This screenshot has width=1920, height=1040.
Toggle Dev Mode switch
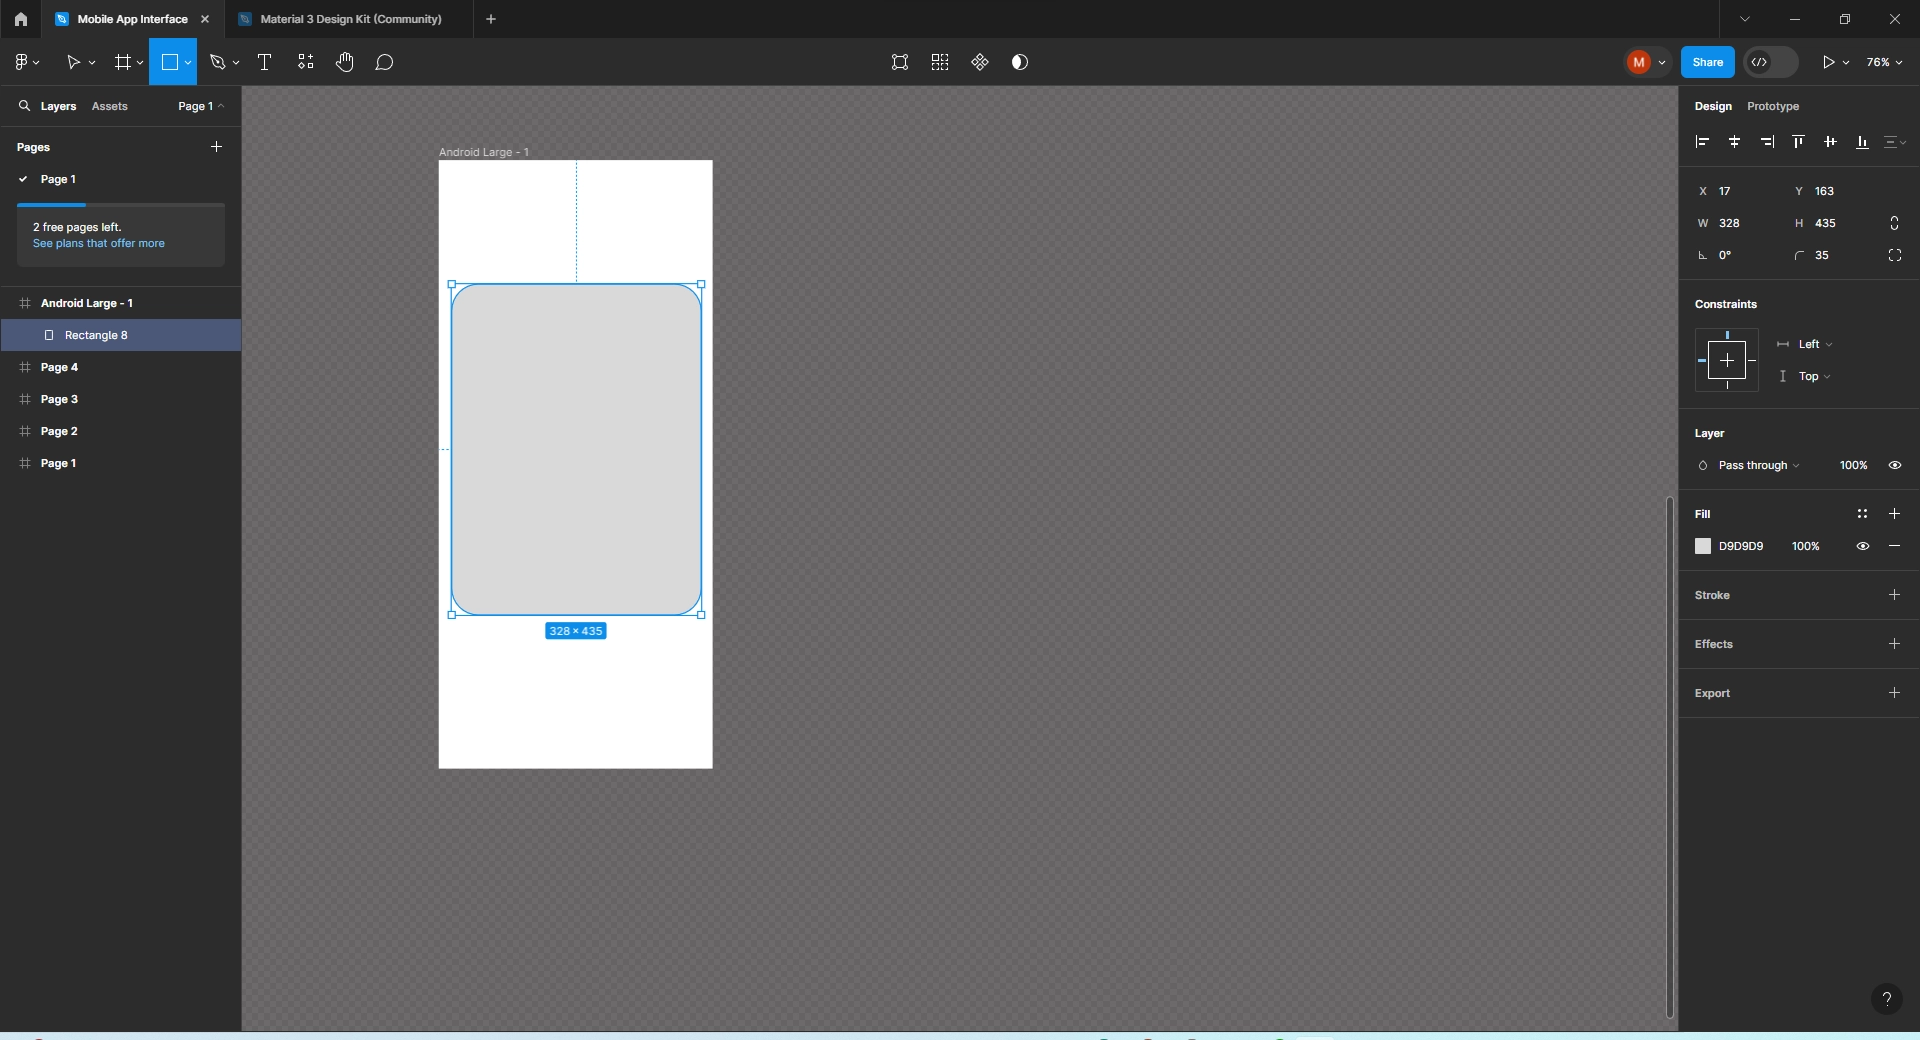[1771, 62]
